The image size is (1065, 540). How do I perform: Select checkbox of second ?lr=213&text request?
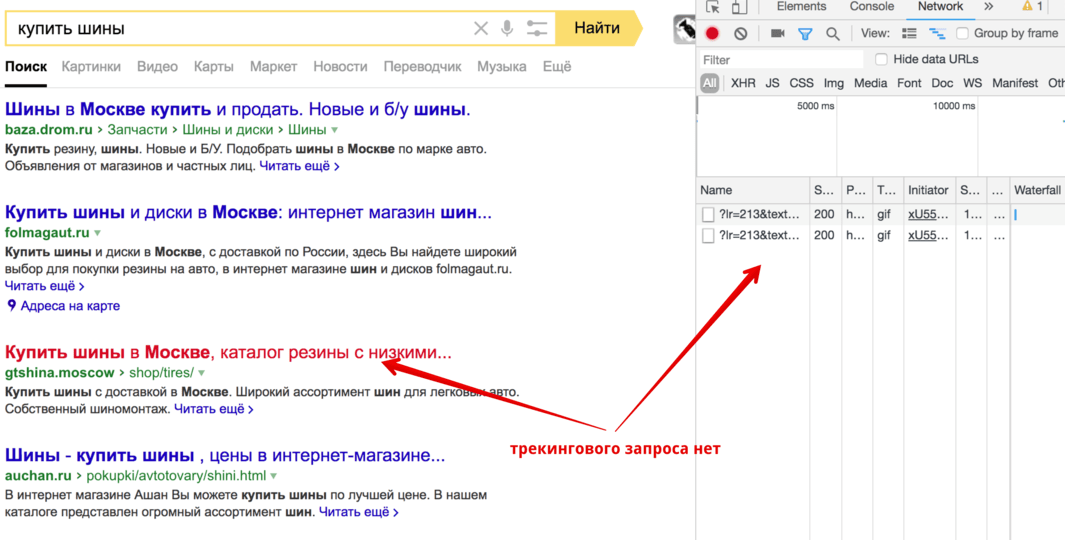(x=708, y=236)
